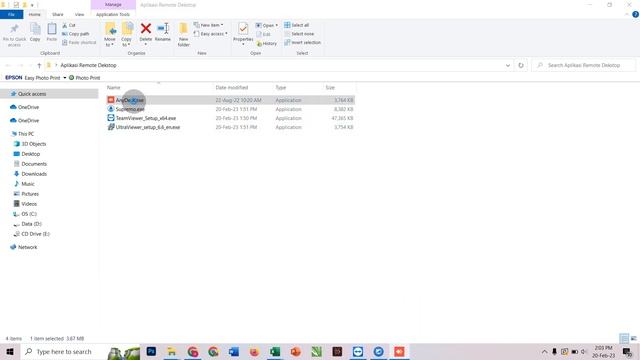Expand address bar history dropdown
Screen dimensions: 640x360
pyautogui.click(x=508, y=65)
